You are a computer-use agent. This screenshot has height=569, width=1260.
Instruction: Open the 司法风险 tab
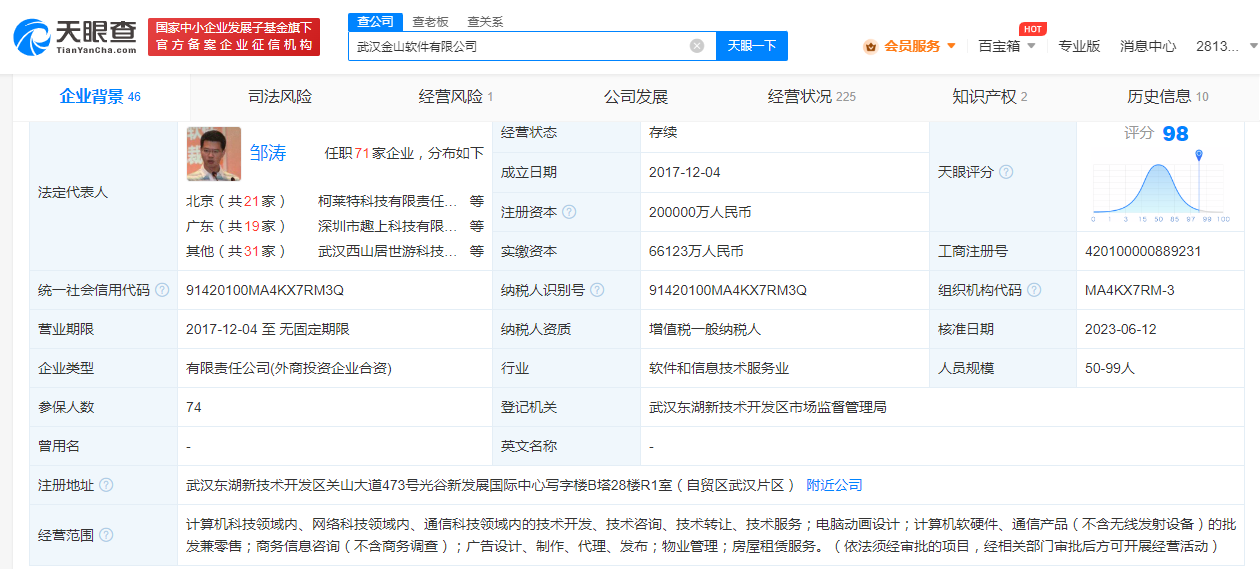280,97
